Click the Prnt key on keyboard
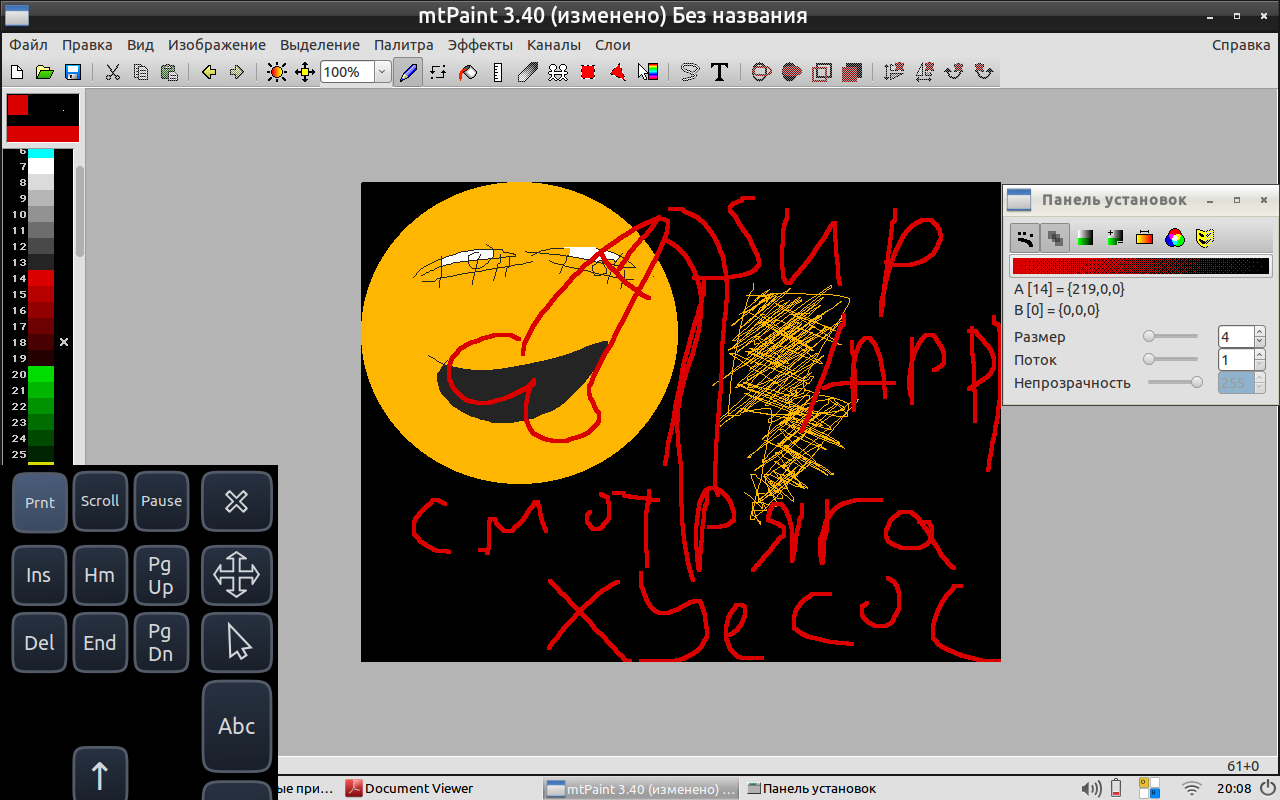 click(x=40, y=502)
